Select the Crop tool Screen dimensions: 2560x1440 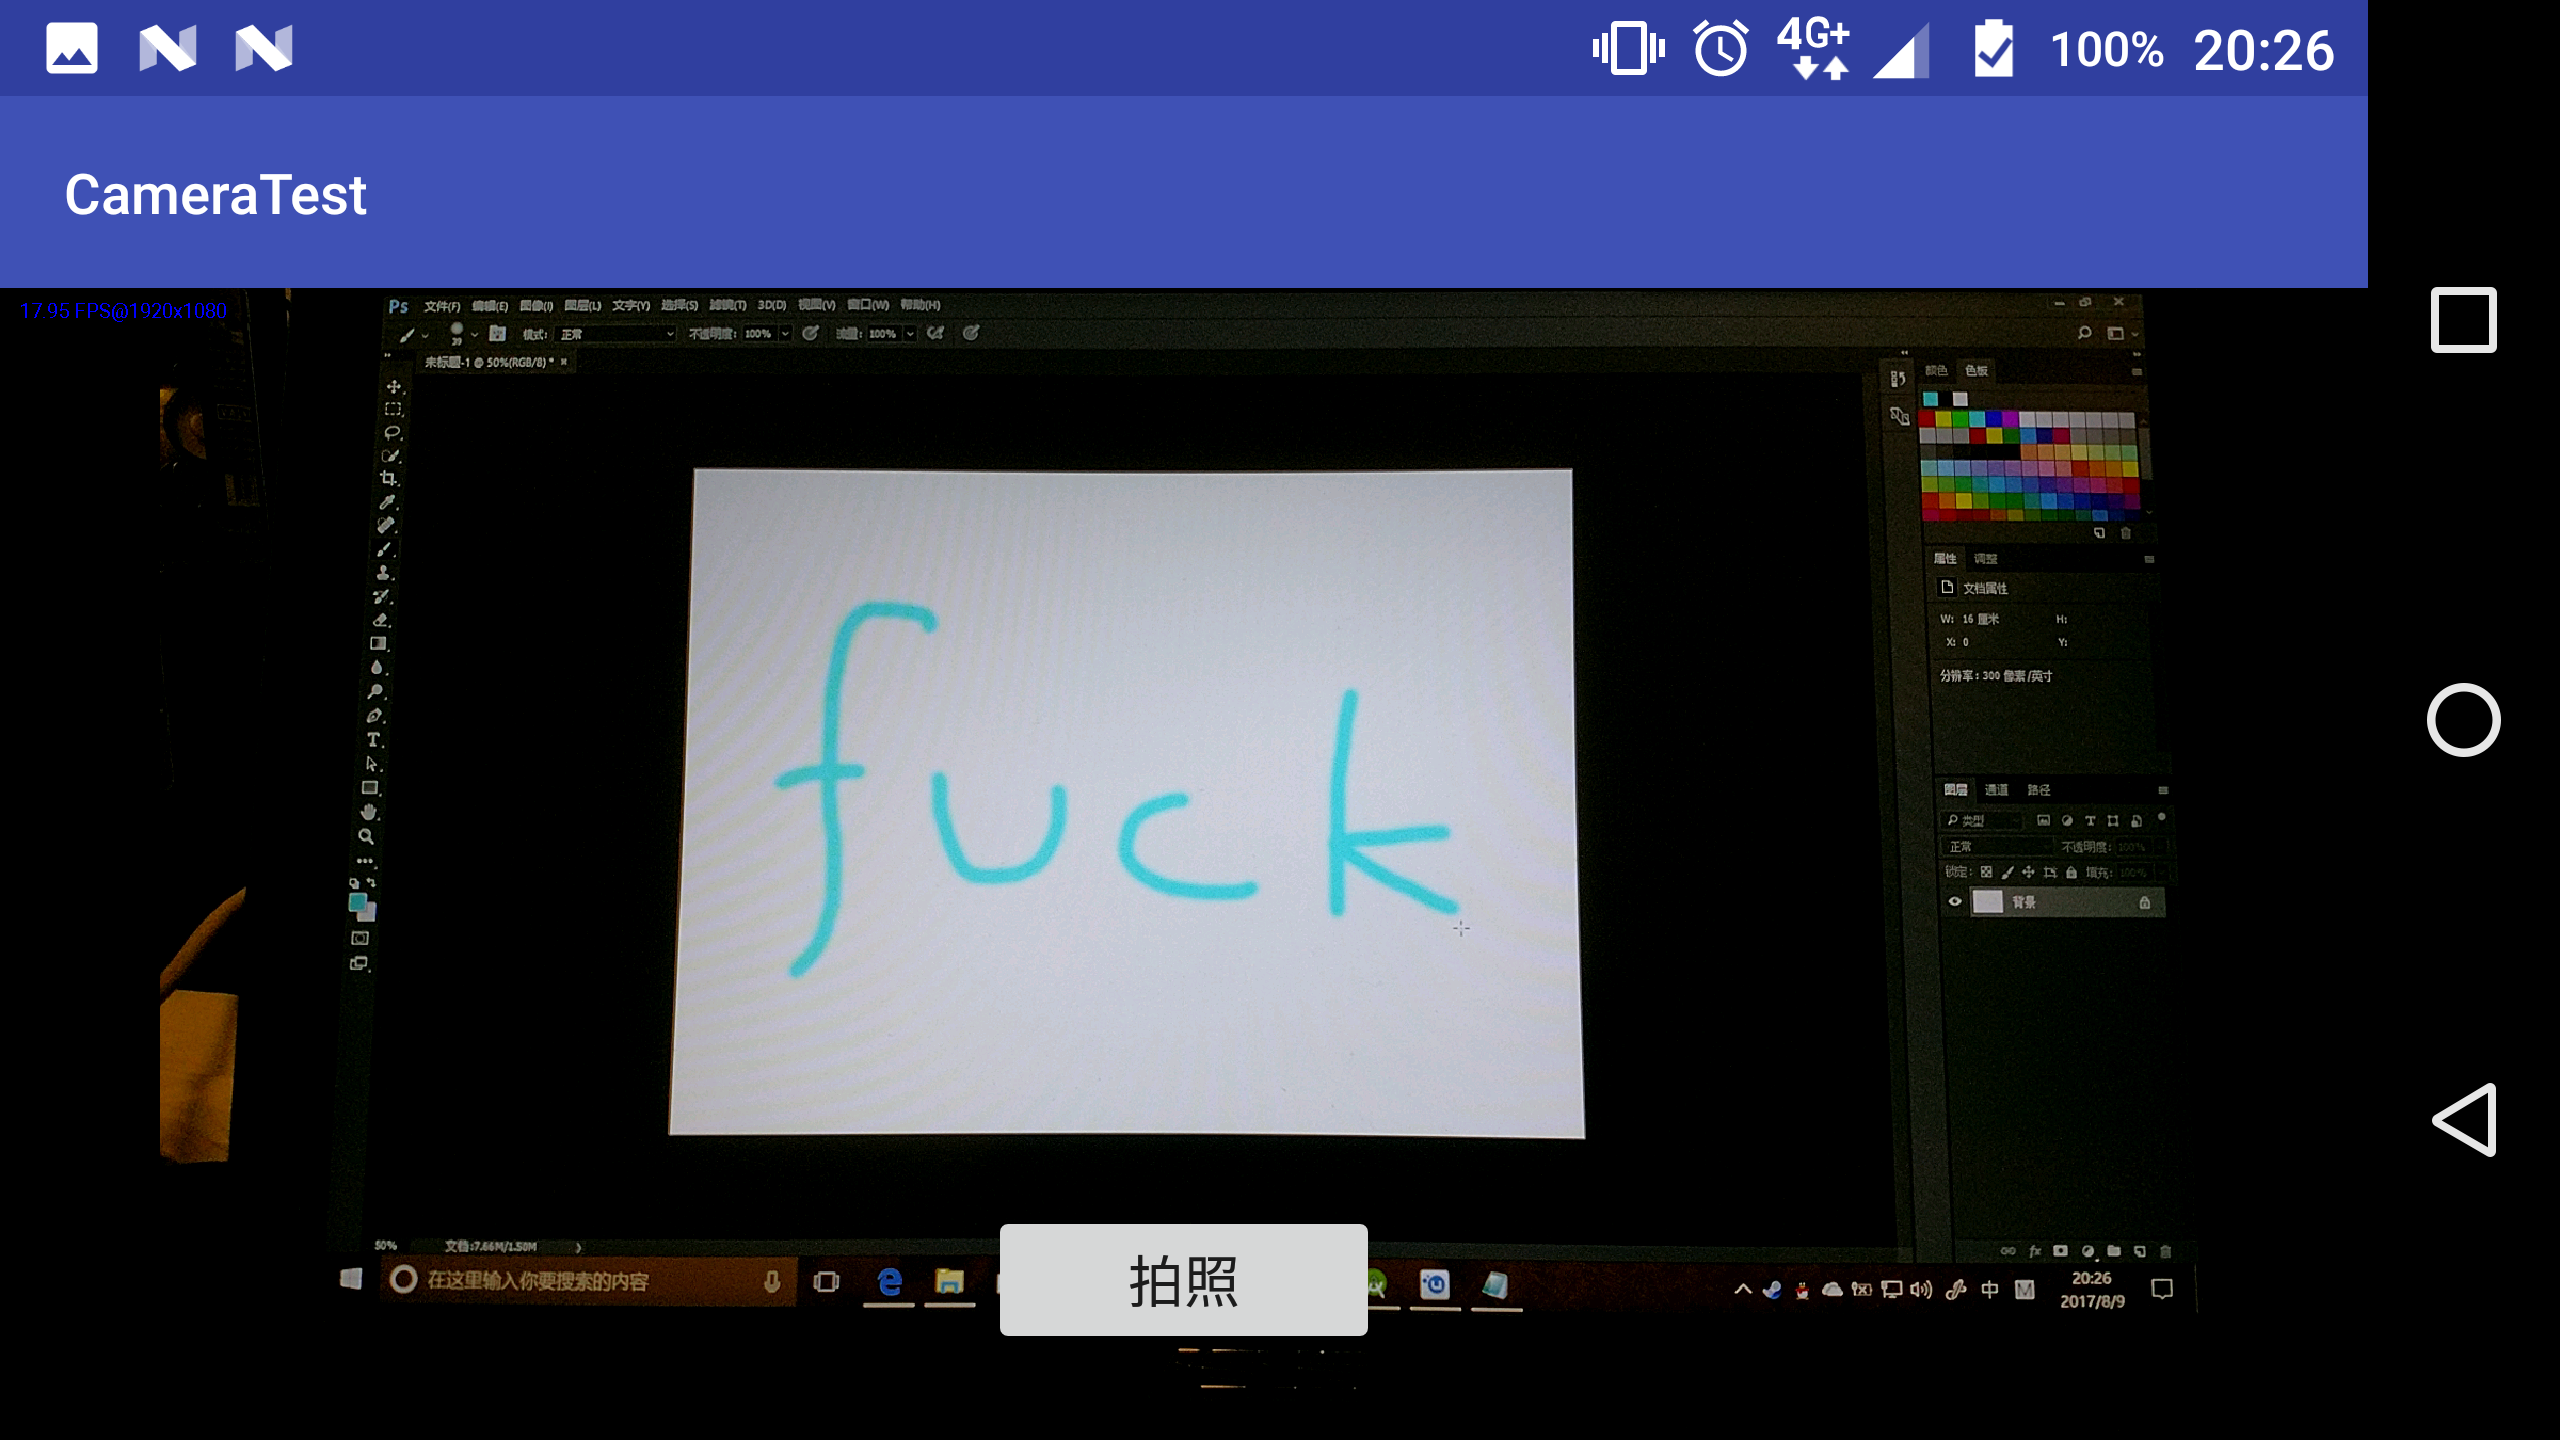pos(389,479)
